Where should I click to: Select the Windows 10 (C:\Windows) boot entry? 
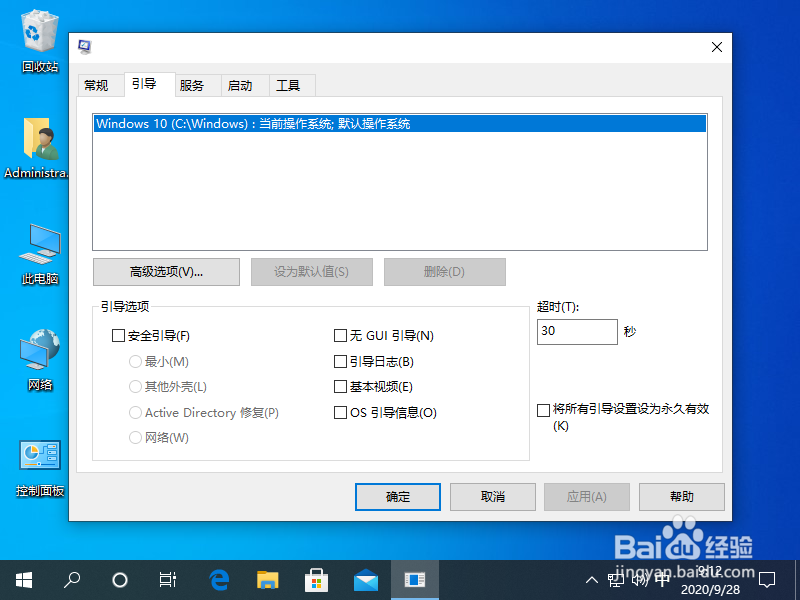[400, 123]
